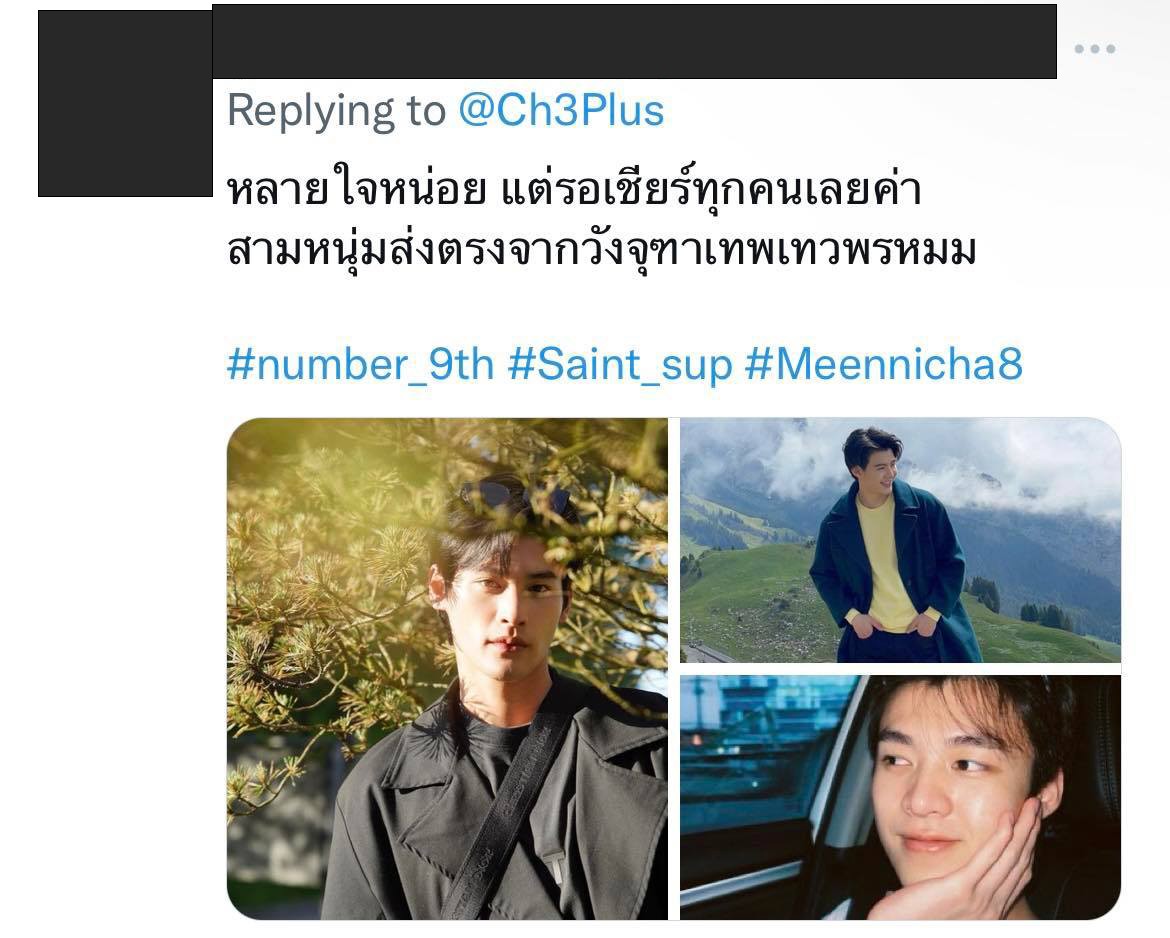Select the #Meennicha8 hashtag
This screenshot has width=1170, height=938.
pyautogui.click(x=884, y=365)
